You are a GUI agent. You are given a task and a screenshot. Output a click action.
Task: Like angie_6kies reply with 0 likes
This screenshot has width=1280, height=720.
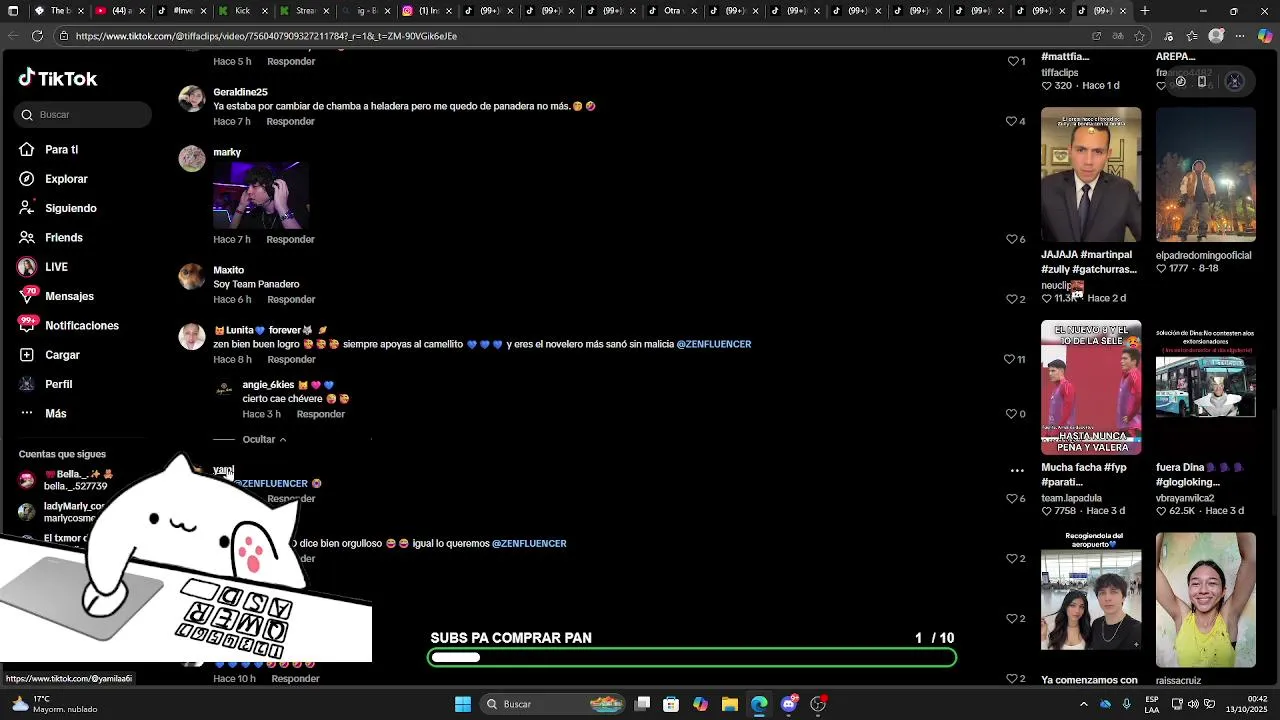coord(1010,414)
